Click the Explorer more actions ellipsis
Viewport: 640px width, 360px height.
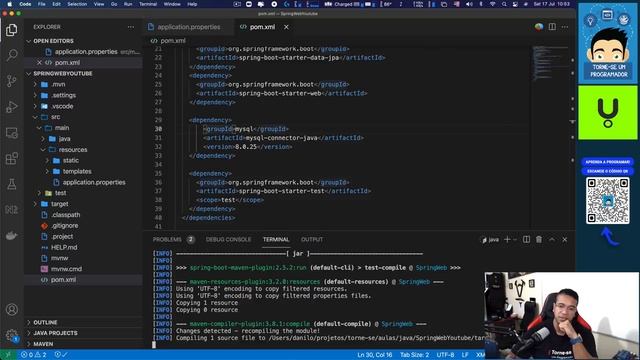pos(131,27)
